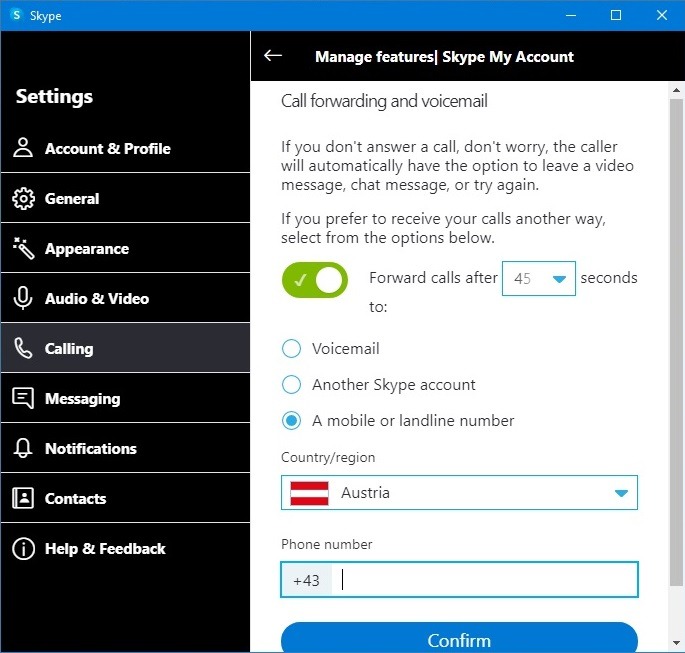Click into the Phone number field
The width and height of the screenshot is (685, 653).
[485, 580]
